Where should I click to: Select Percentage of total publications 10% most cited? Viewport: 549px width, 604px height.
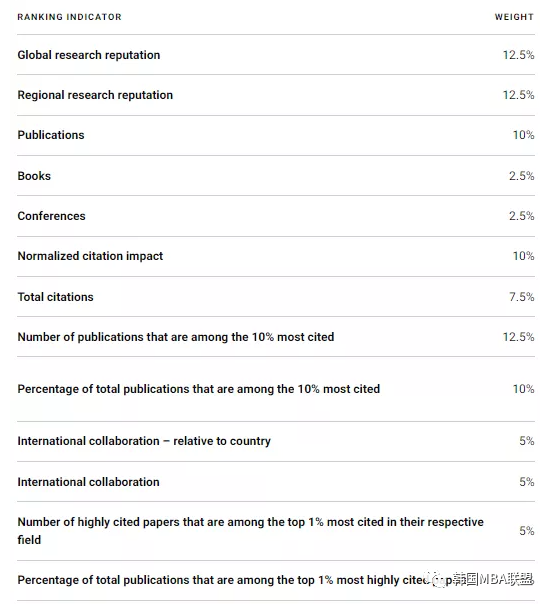(x=276, y=389)
